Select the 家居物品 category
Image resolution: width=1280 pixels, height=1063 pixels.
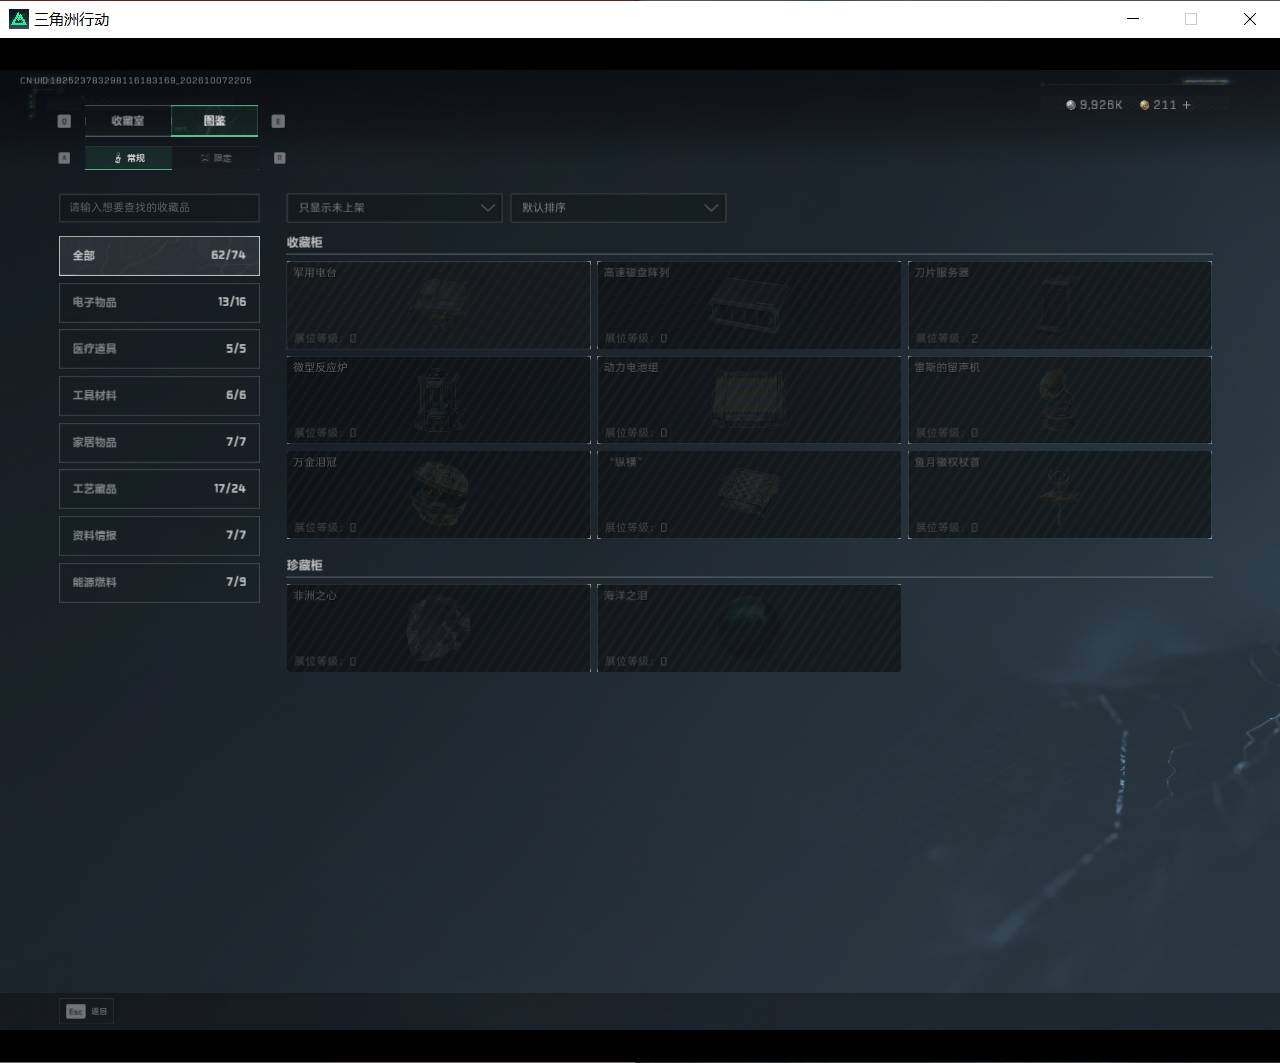(x=159, y=442)
